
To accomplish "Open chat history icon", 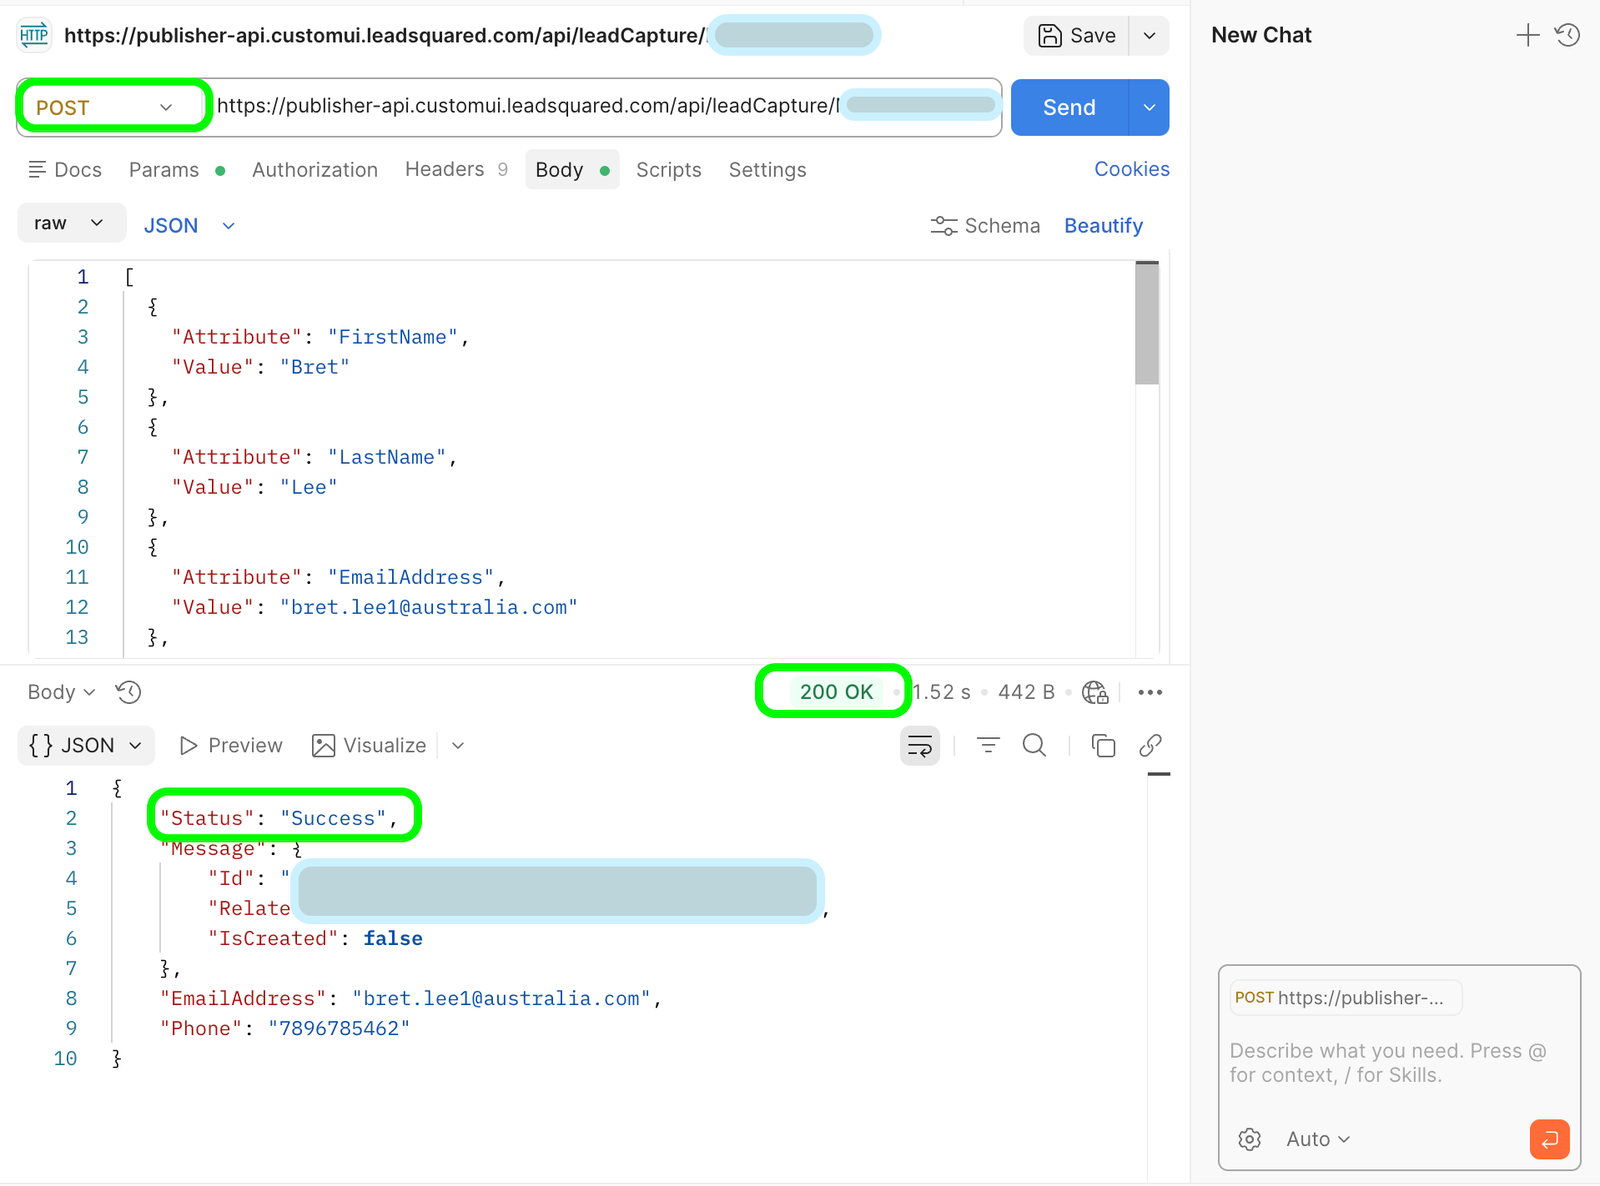I will tap(1567, 36).
